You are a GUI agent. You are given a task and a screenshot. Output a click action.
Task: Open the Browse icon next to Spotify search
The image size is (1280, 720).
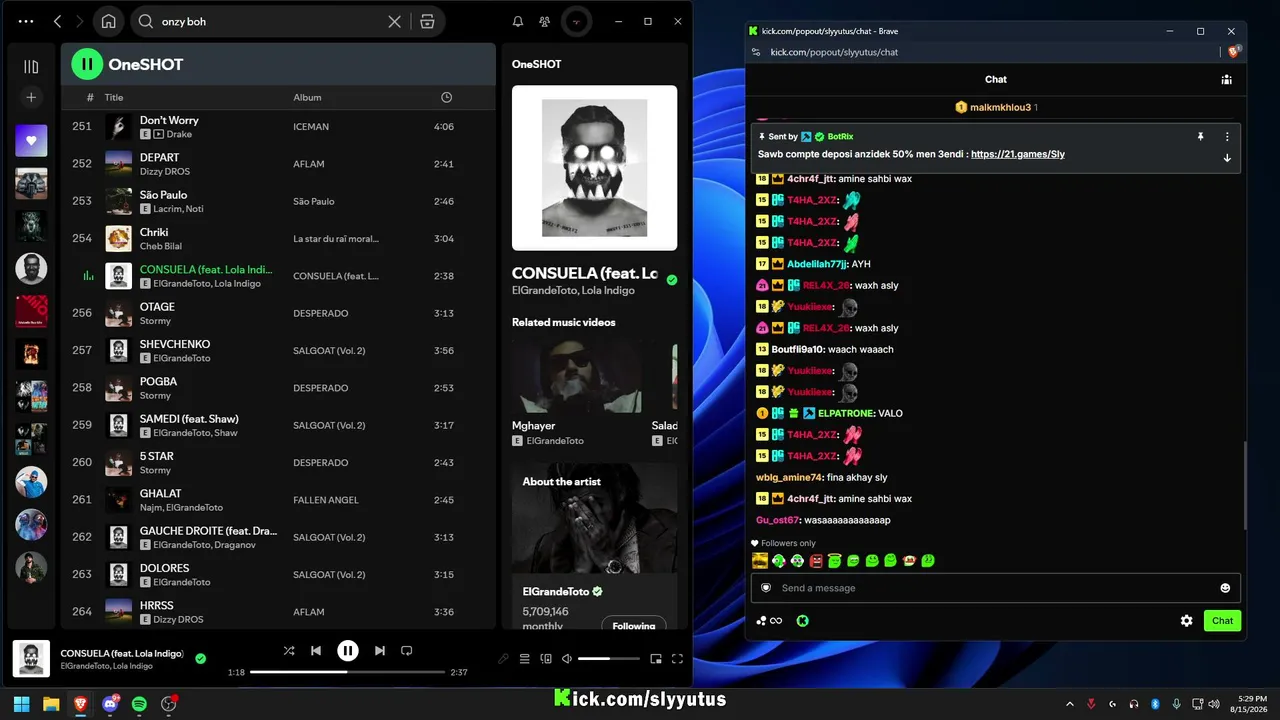pos(427,21)
